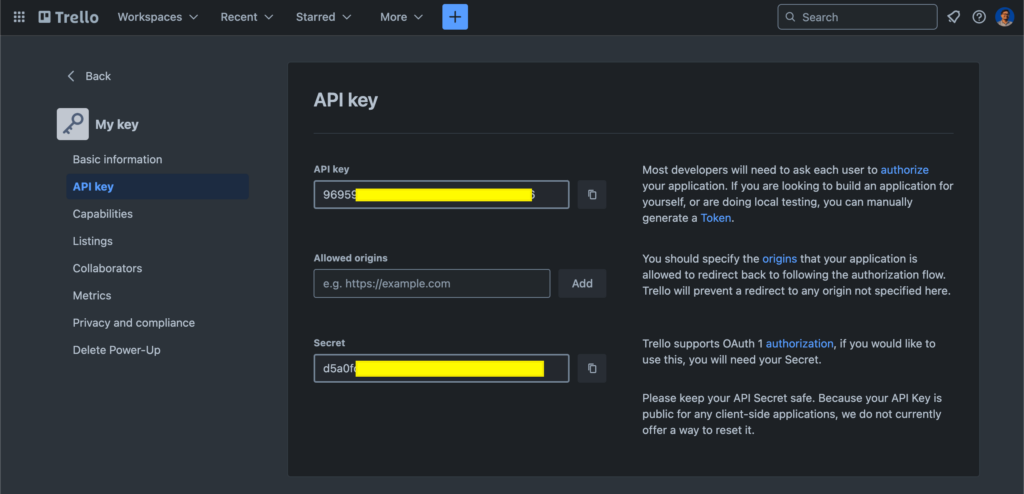
Task: Click the Add origin button
Action: pyautogui.click(x=583, y=284)
